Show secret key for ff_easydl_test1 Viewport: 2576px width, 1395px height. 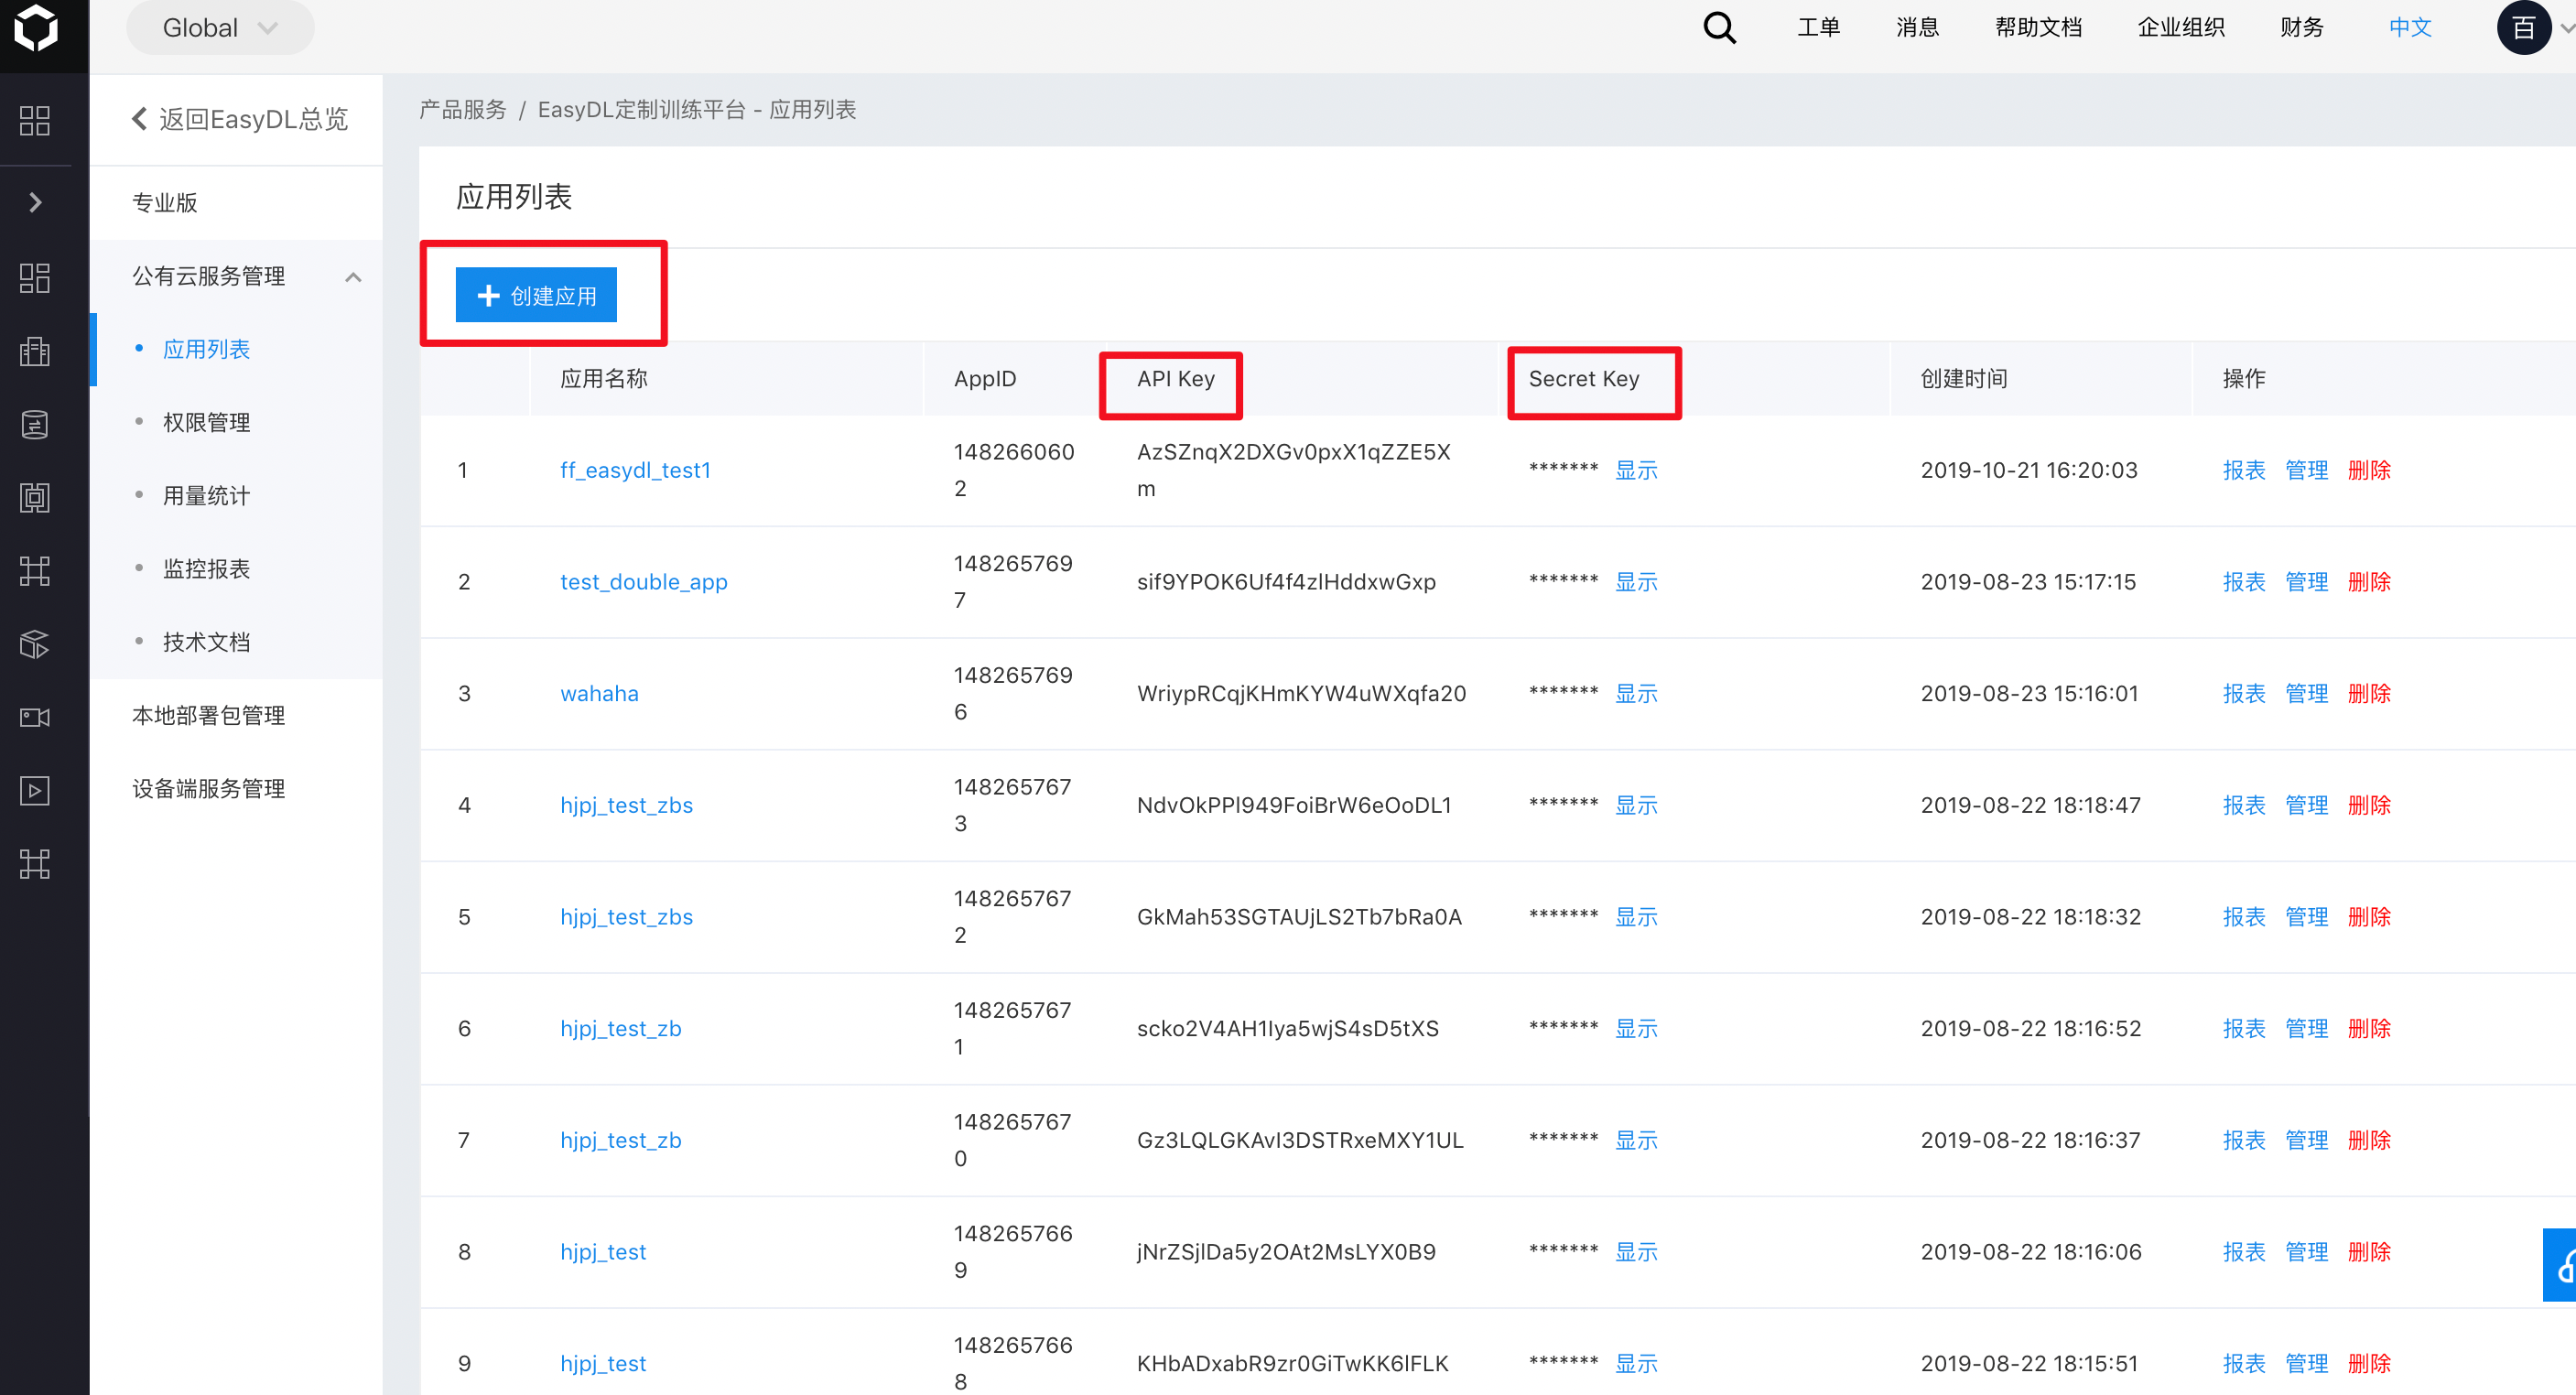[x=1636, y=470]
